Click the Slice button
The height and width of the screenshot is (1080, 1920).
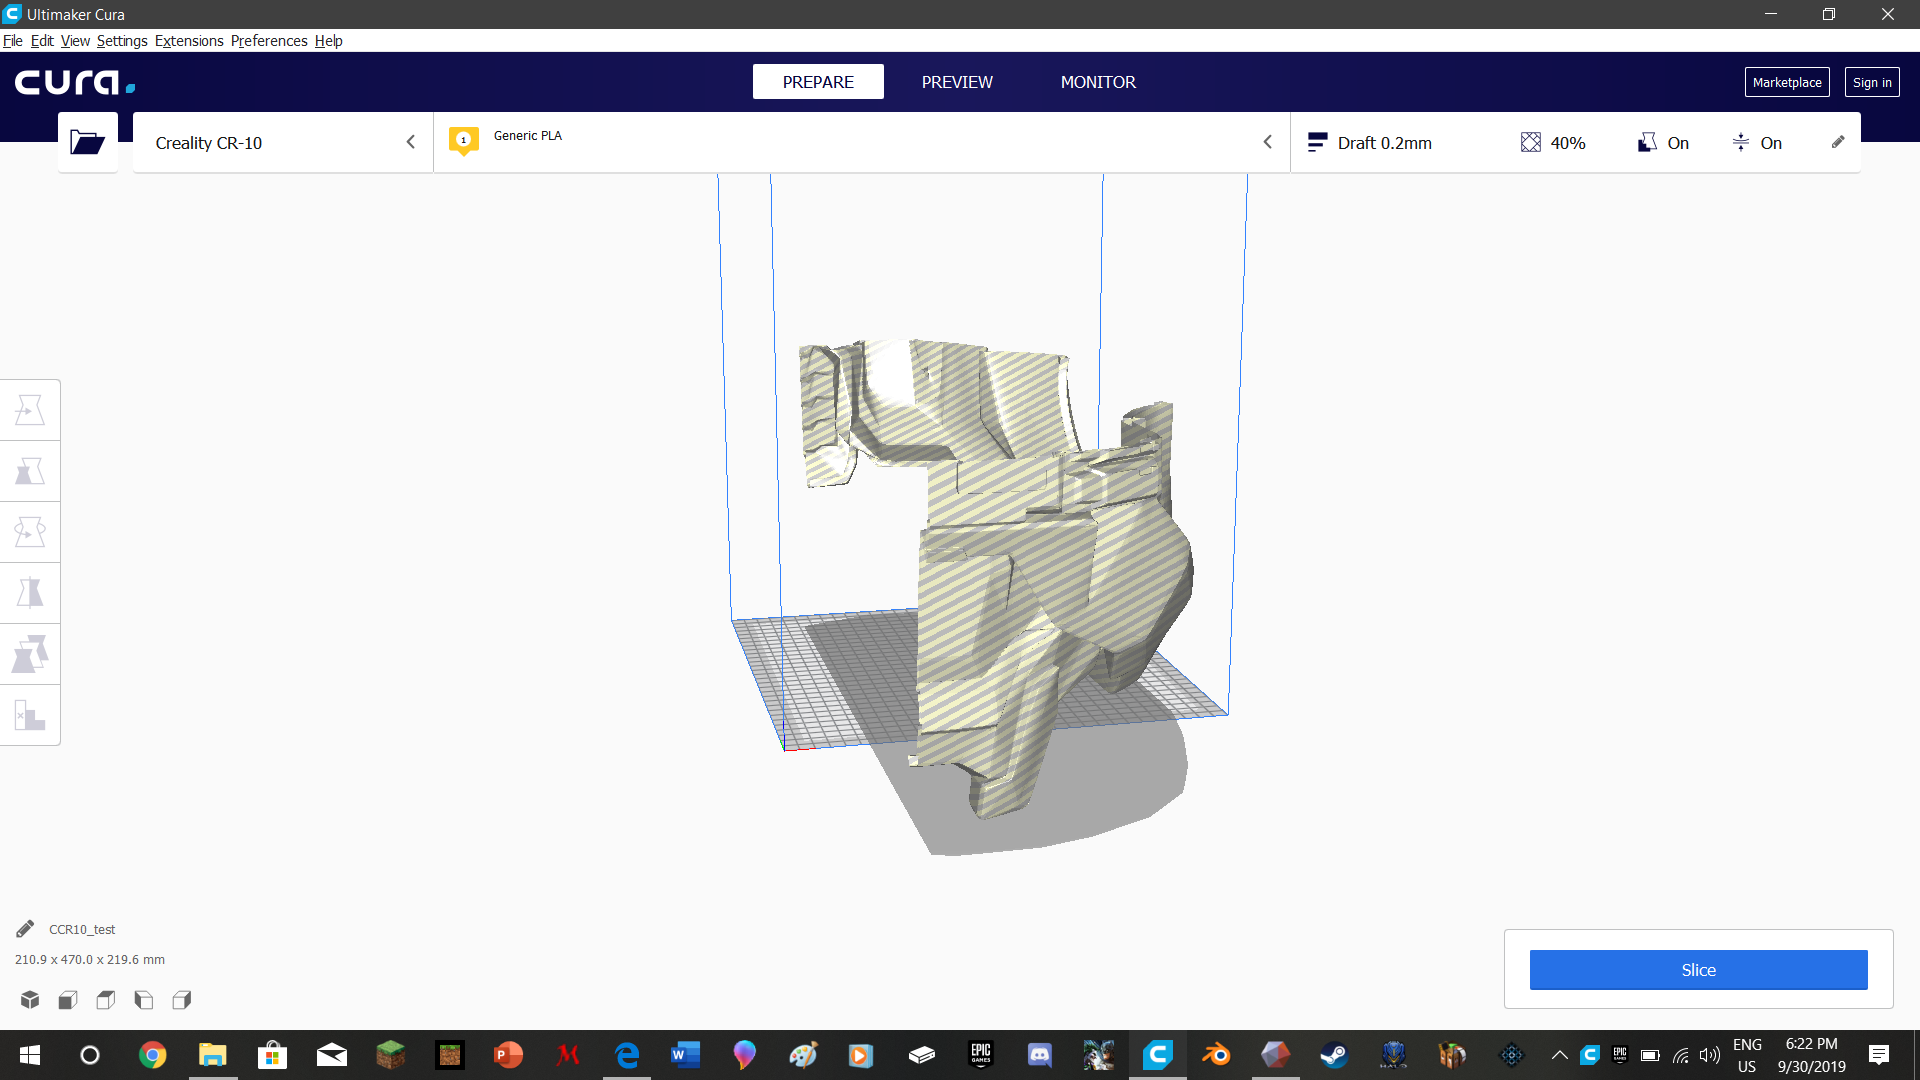pos(1698,970)
